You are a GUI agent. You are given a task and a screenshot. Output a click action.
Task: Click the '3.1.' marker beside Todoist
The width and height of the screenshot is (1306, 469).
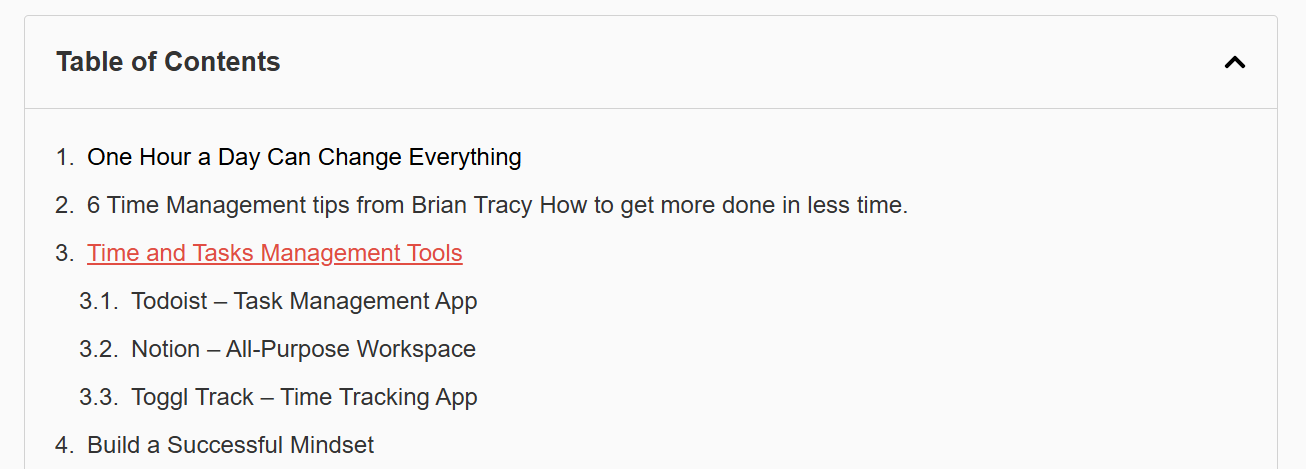(x=99, y=302)
